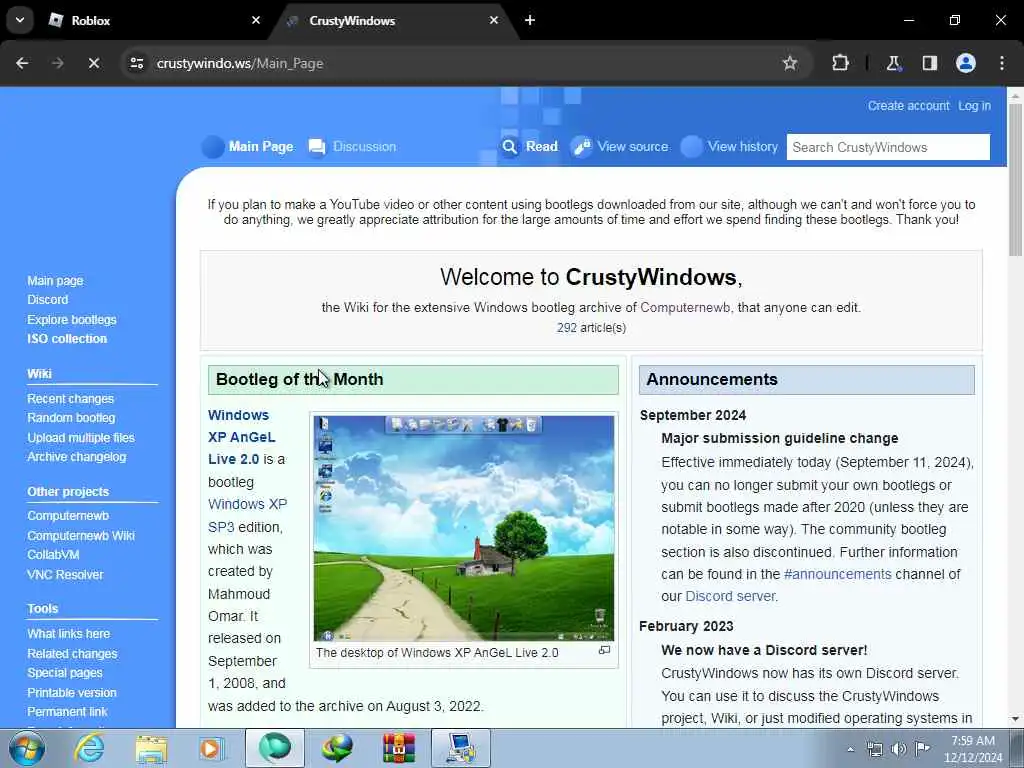The image size is (1024, 768).
Task: Open ISO collection sidebar link
Action: (x=67, y=339)
